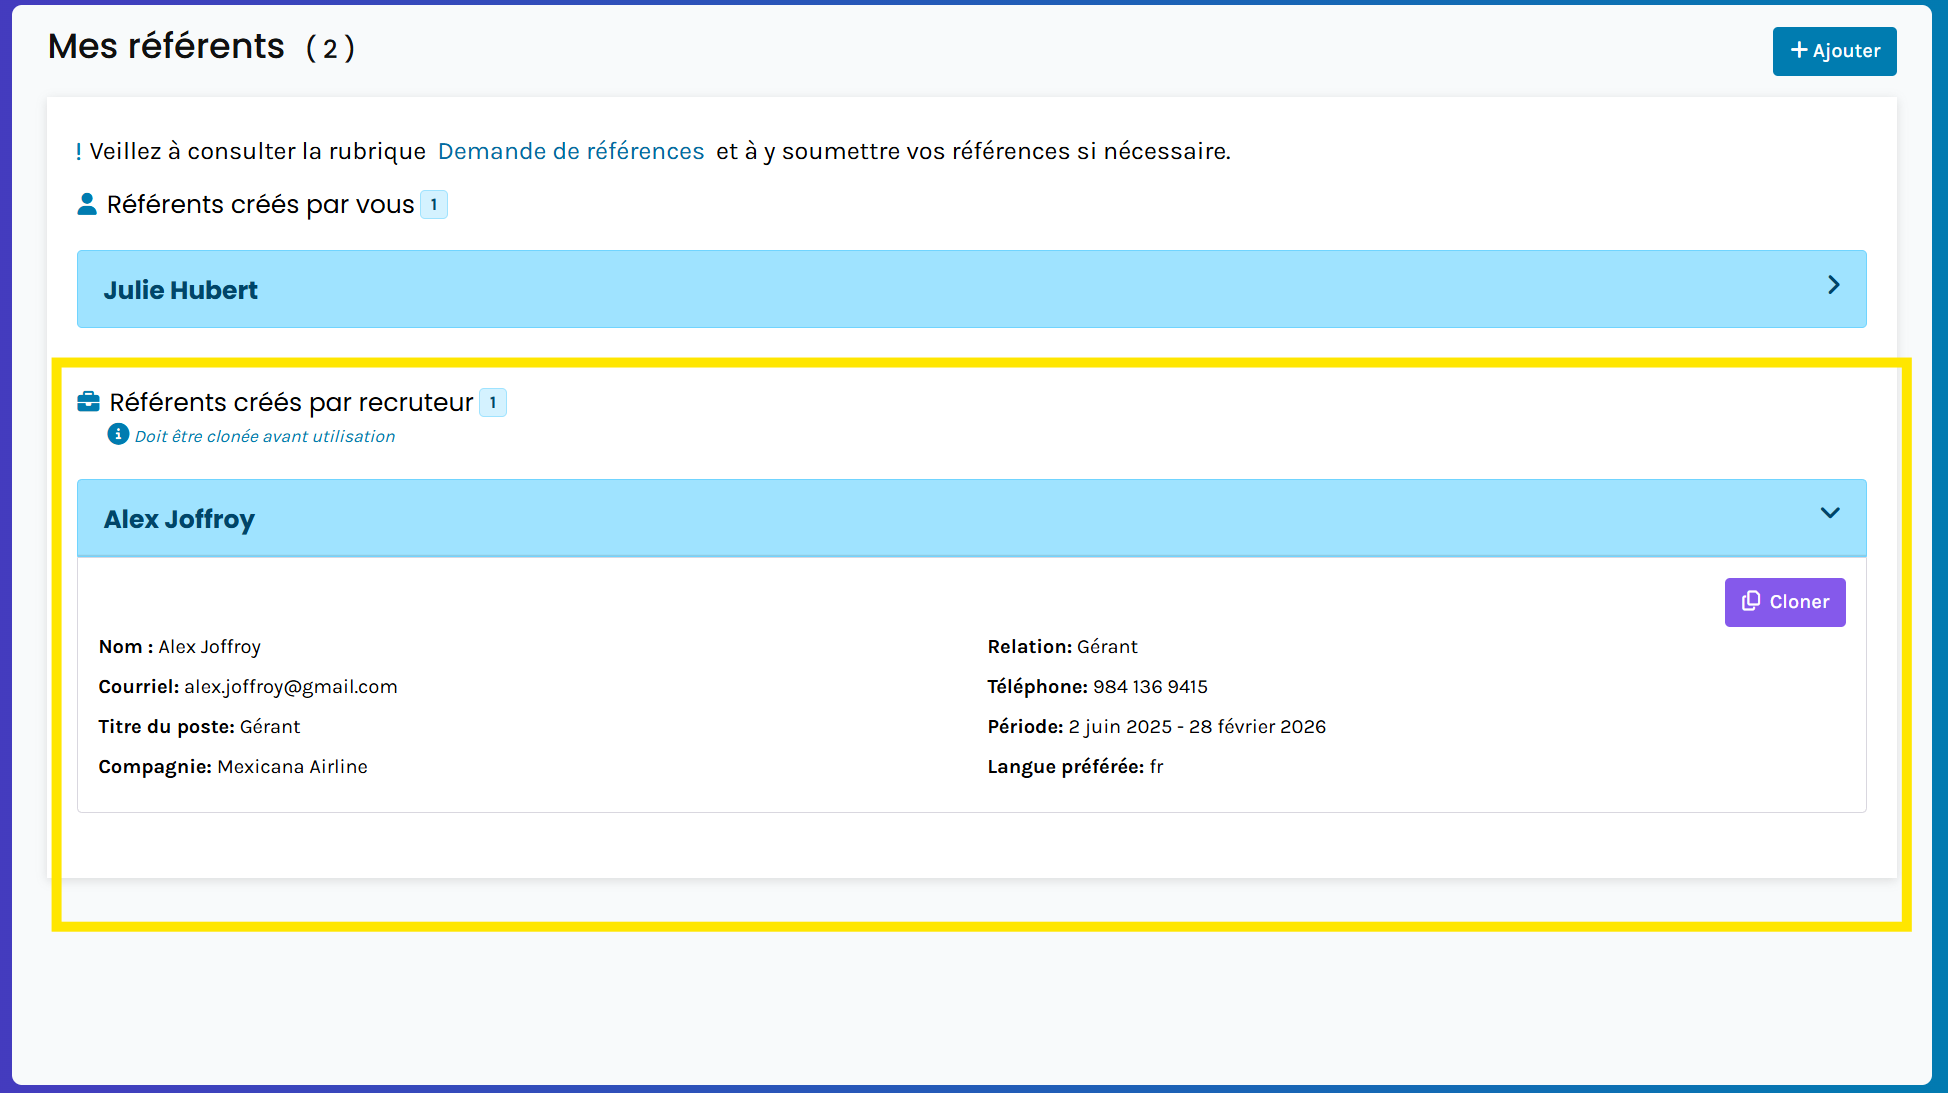Screen dimensions: 1948x1093
Task: Click the Cloner button
Action: tap(1785, 602)
